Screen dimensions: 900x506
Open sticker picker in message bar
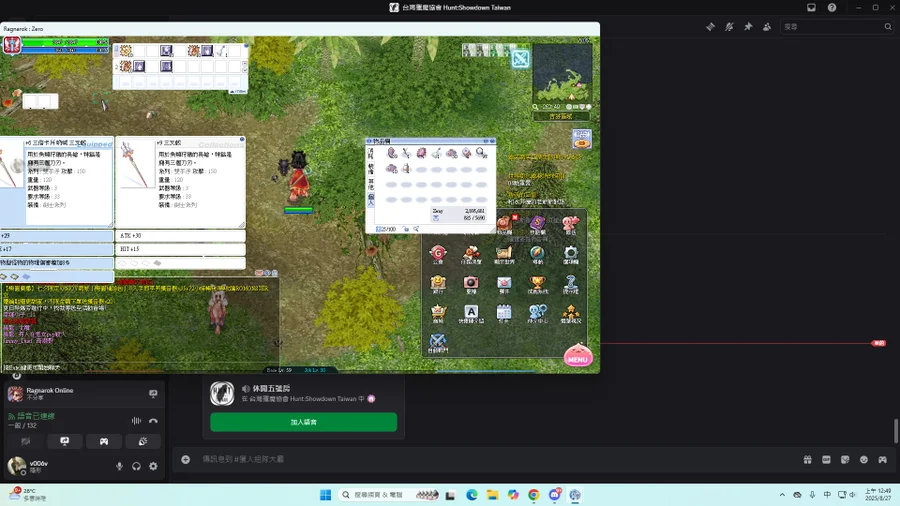(x=845, y=460)
